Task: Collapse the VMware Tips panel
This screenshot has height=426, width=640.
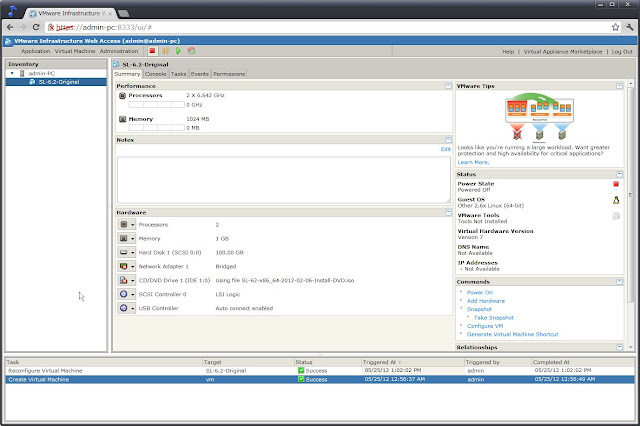Action: (620, 86)
